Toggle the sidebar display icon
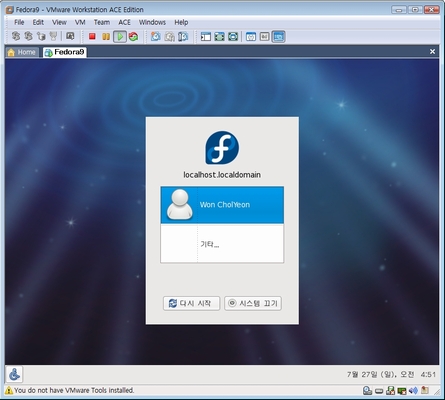This screenshot has height=400, width=445. click(x=206, y=37)
